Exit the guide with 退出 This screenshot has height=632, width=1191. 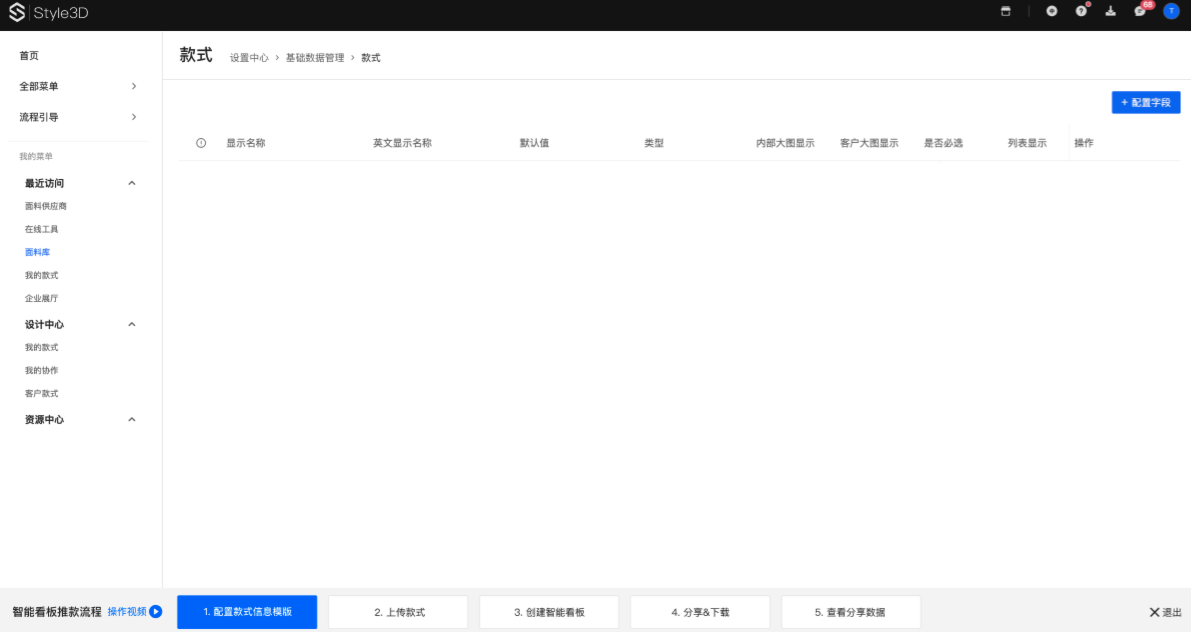click(1165, 612)
